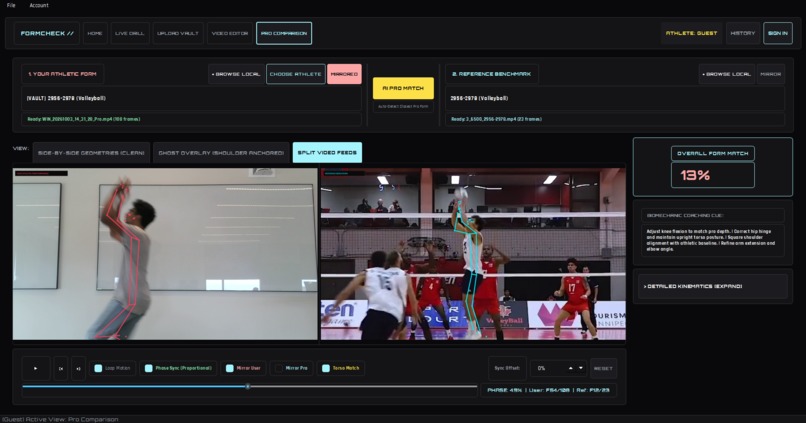Viewport: 806px width, 423px height.
Task: Click the Biomechanic Coaching Cue heading
Action: tap(712, 215)
